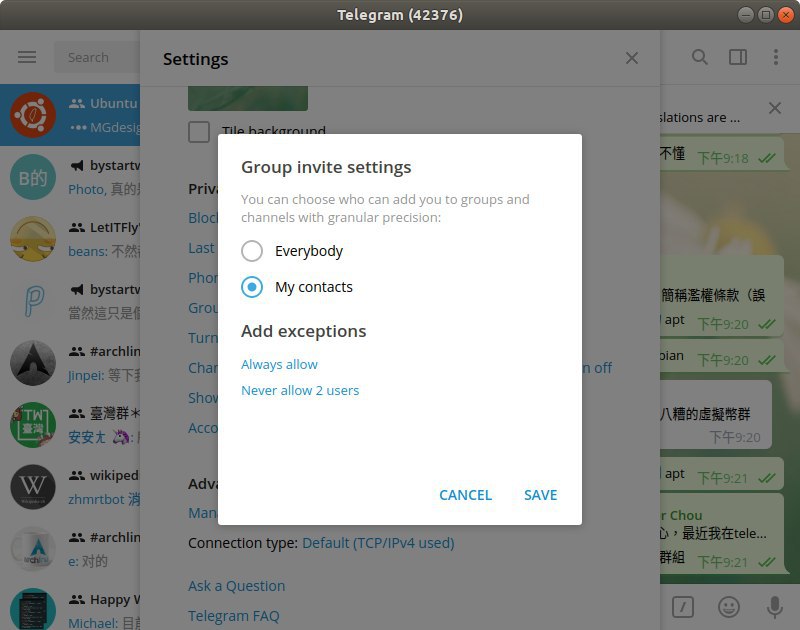The image size is (800, 630).
Task: Minimize the Telegram window
Action: 745,15
